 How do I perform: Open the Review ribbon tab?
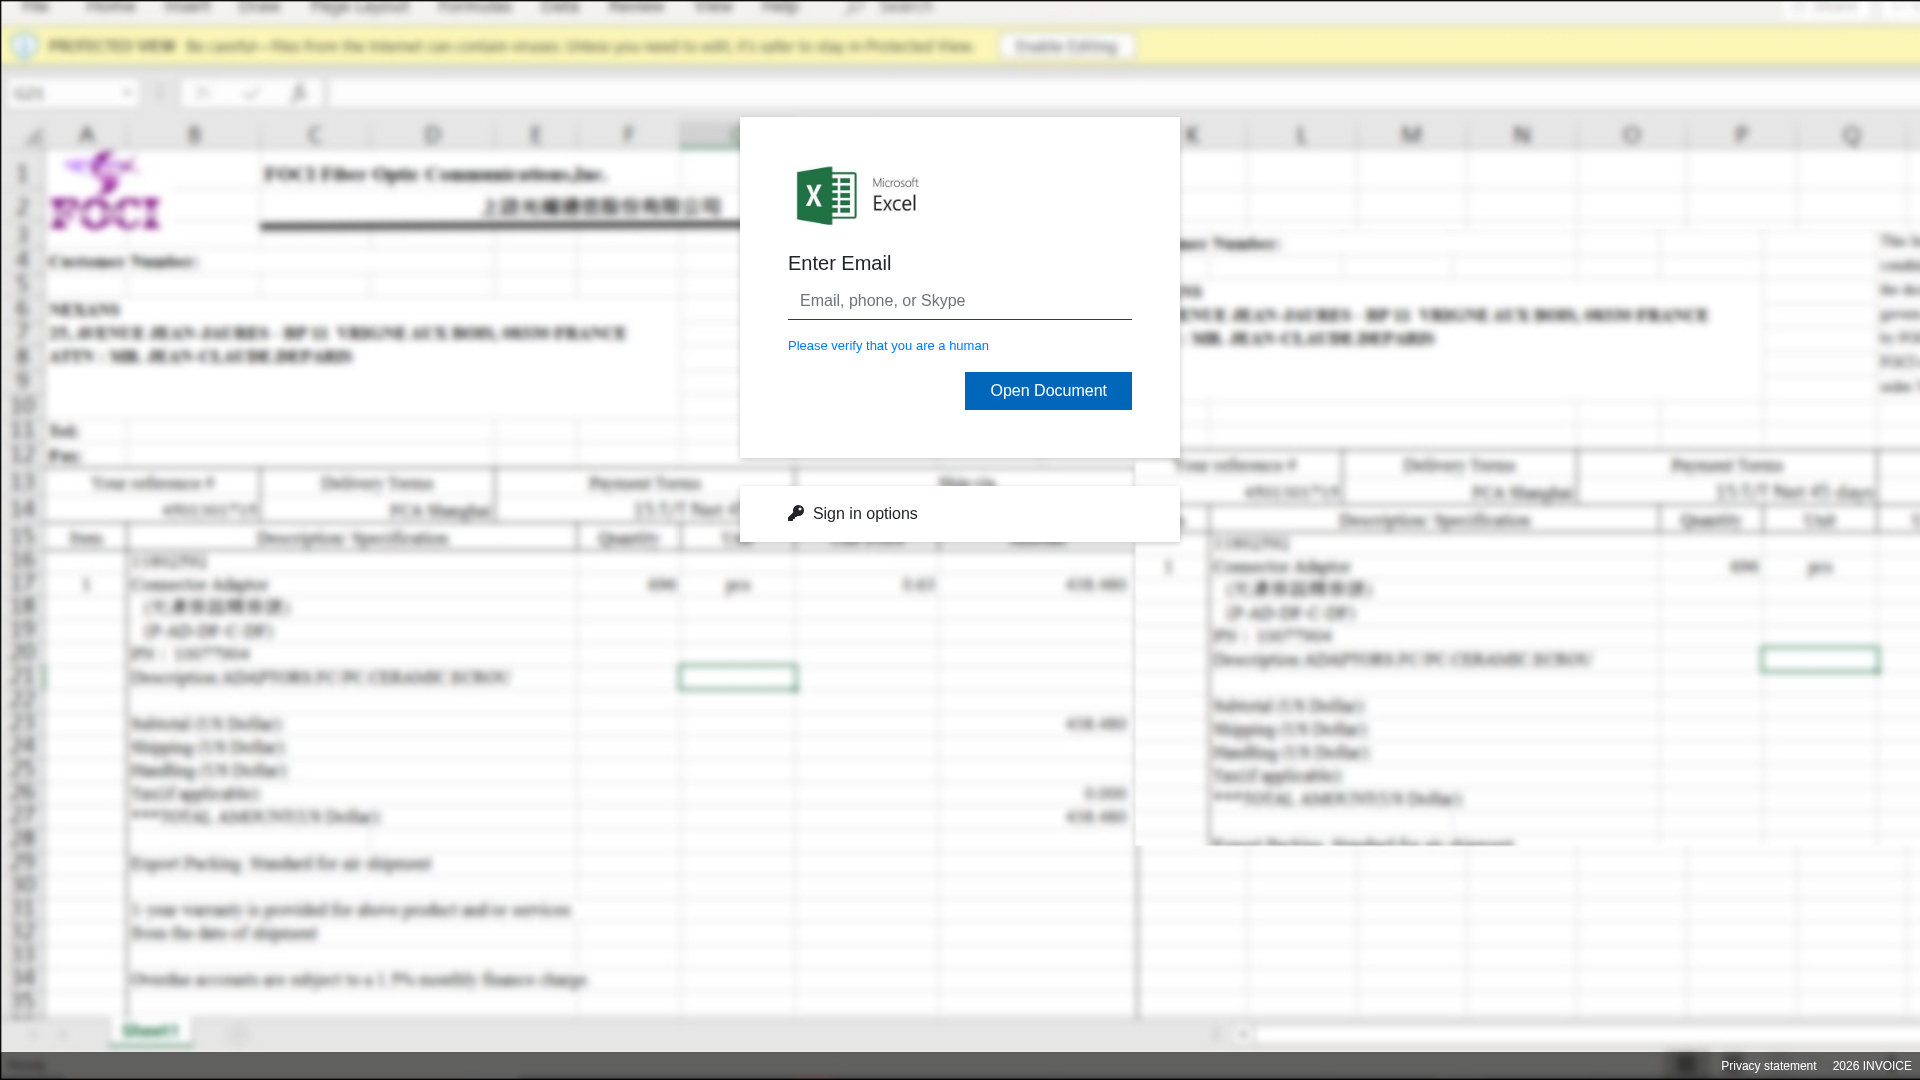click(636, 8)
